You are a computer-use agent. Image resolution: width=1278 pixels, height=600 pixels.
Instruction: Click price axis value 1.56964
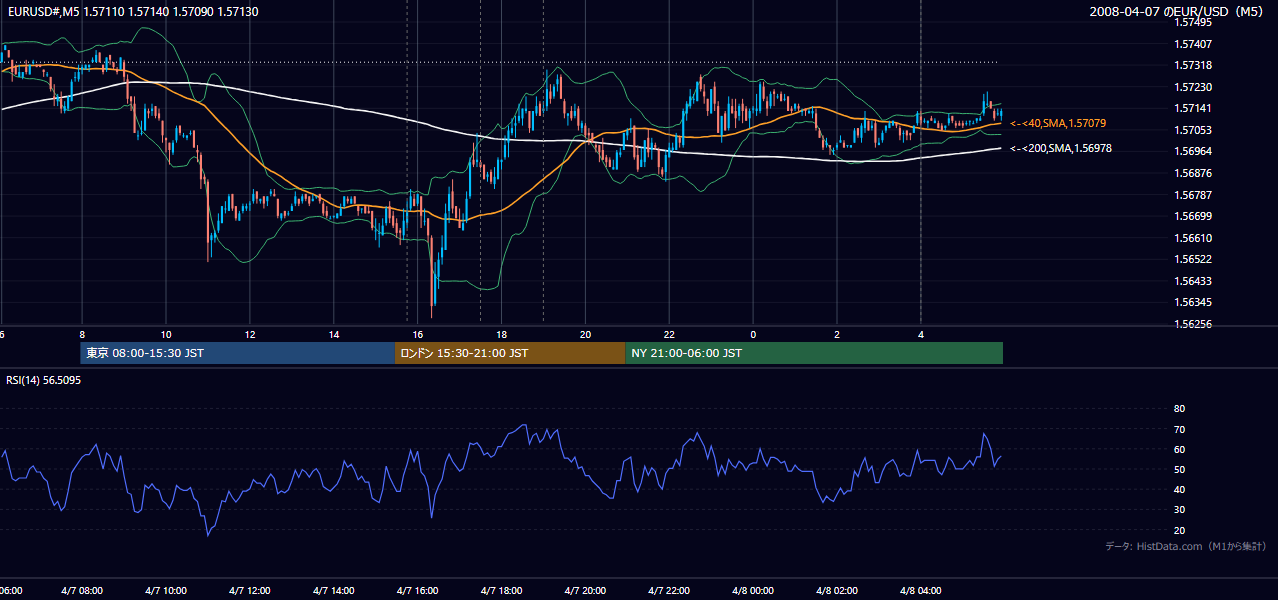pos(1194,151)
